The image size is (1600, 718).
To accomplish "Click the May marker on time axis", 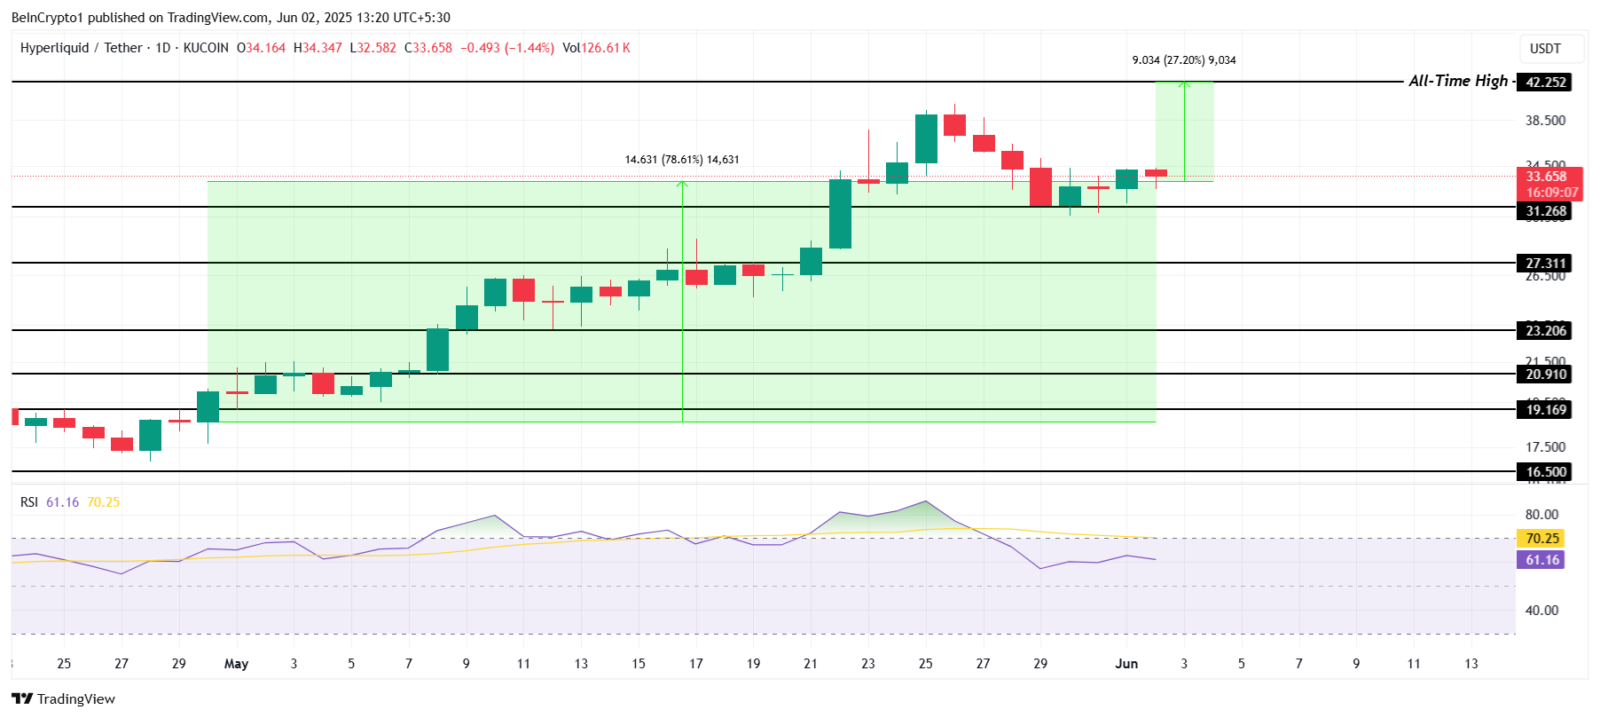I will pyautogui.click(x=236, y=664).
